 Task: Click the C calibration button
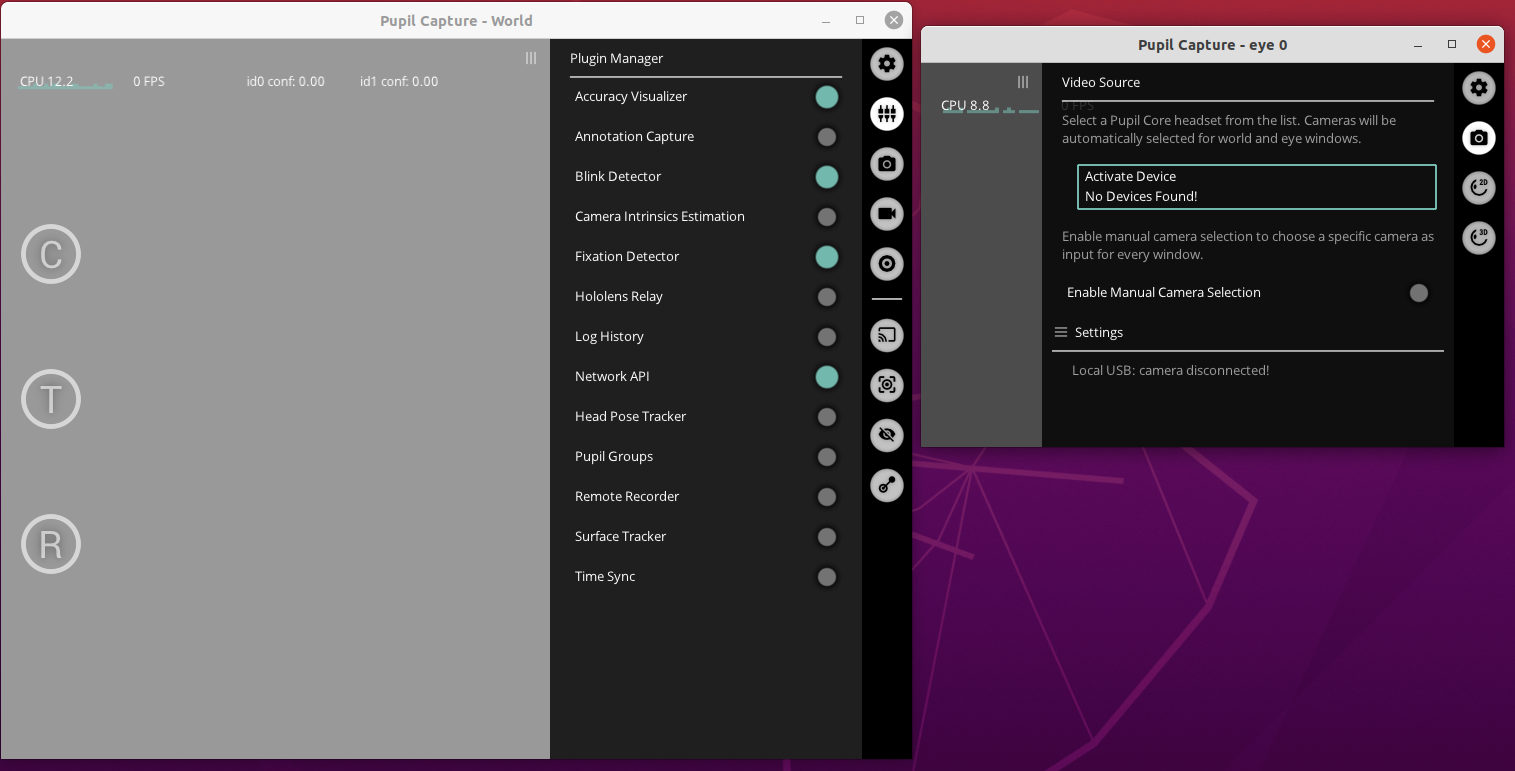coord(51,255)
